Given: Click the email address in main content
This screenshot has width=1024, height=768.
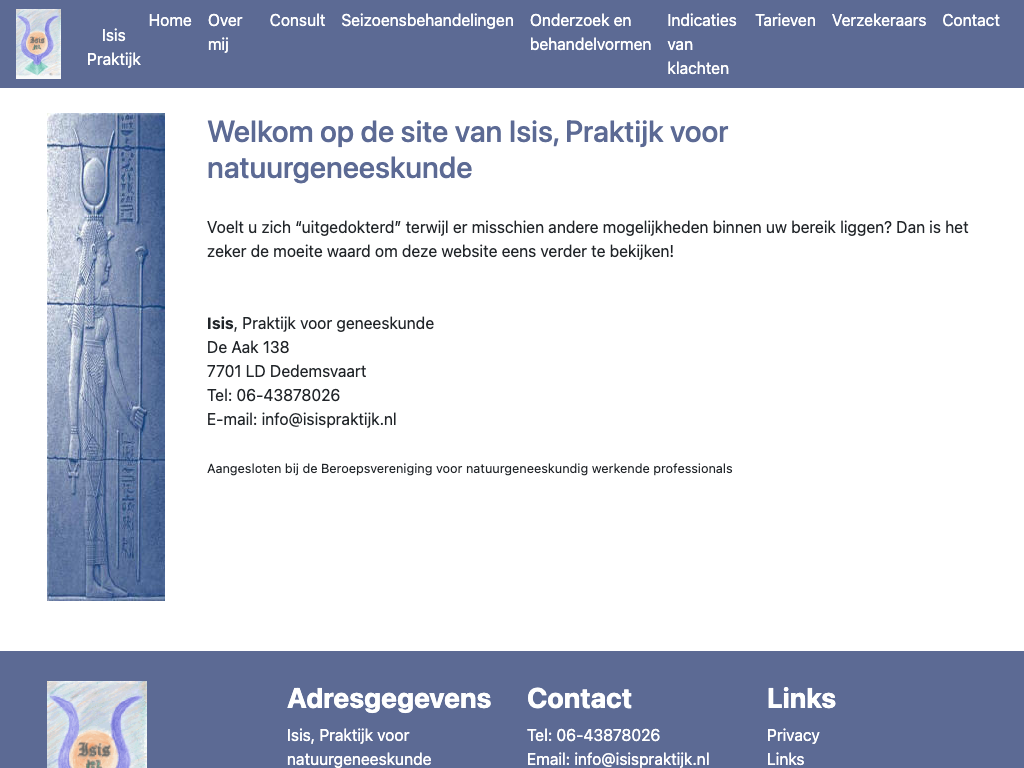Looking at the screenshot, I should pos(329,419).
